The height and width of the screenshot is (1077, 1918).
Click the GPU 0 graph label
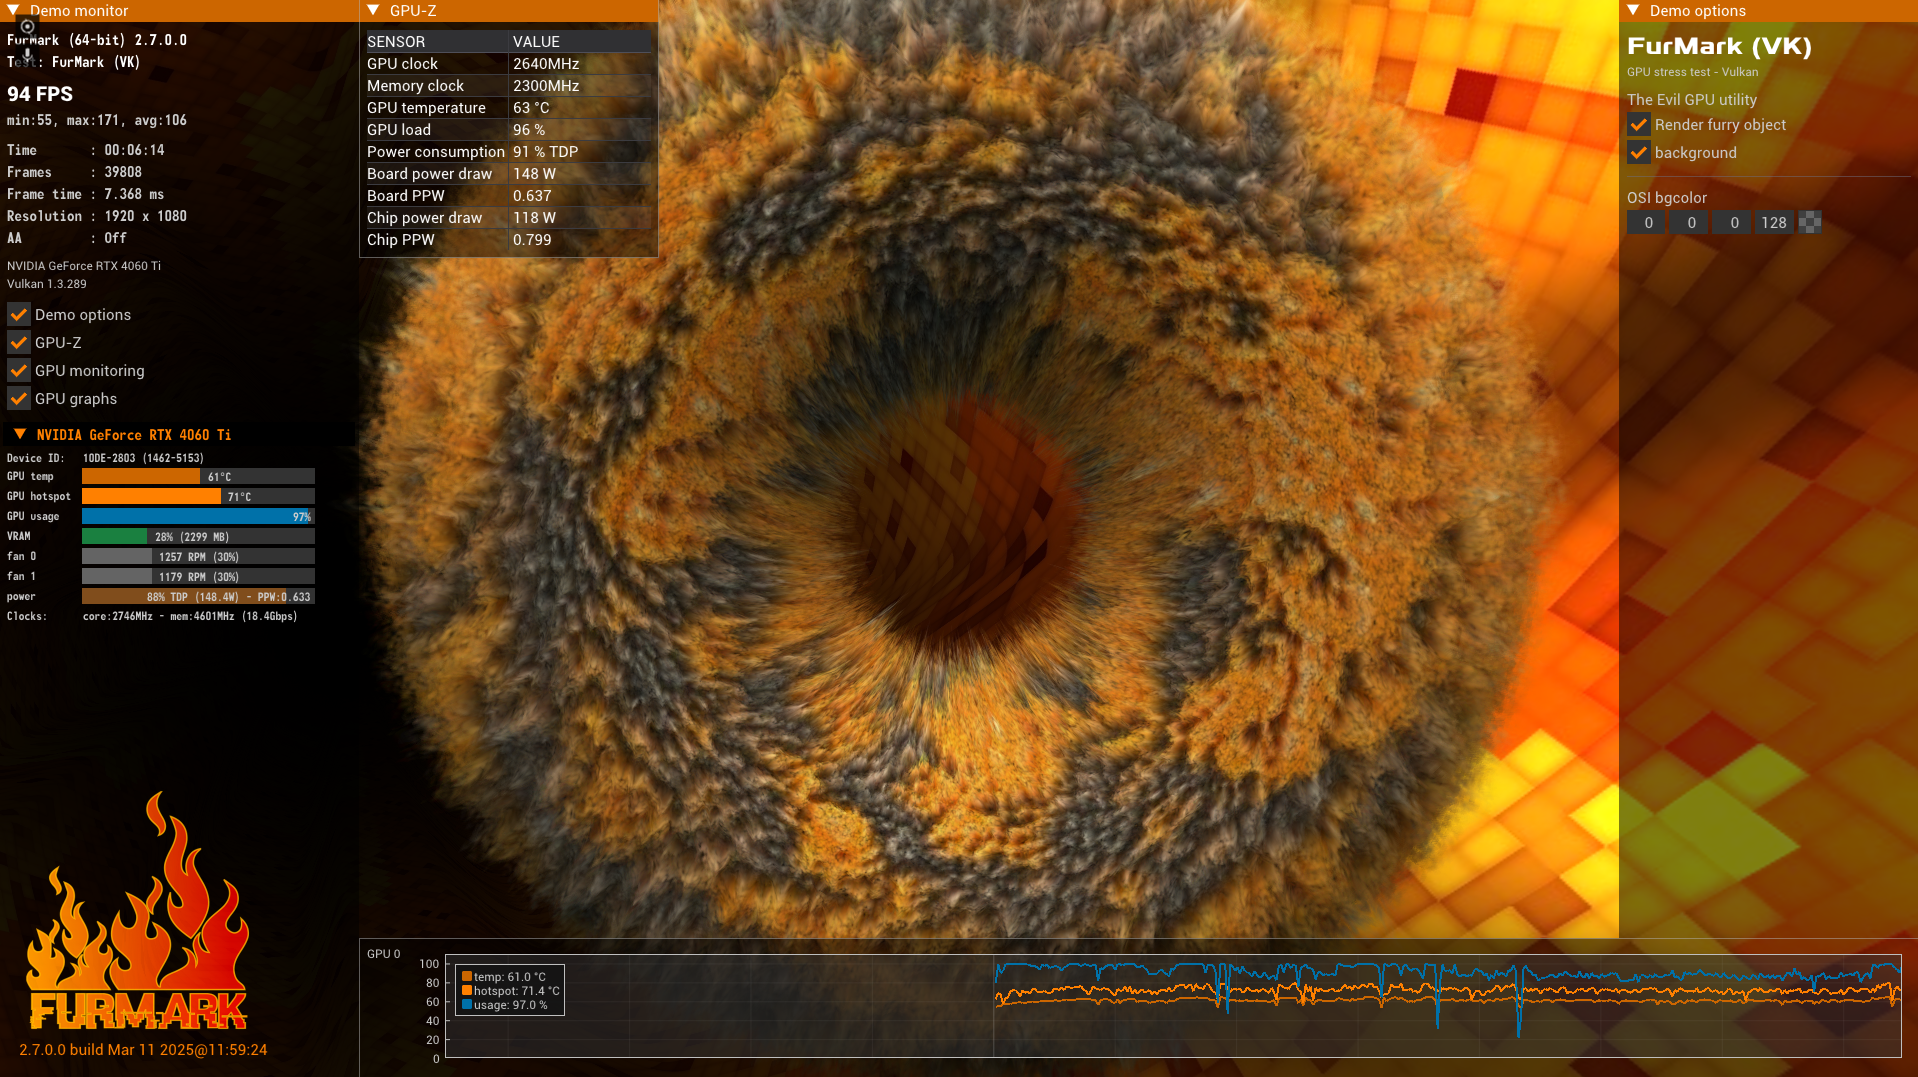(x=383, y=954)
